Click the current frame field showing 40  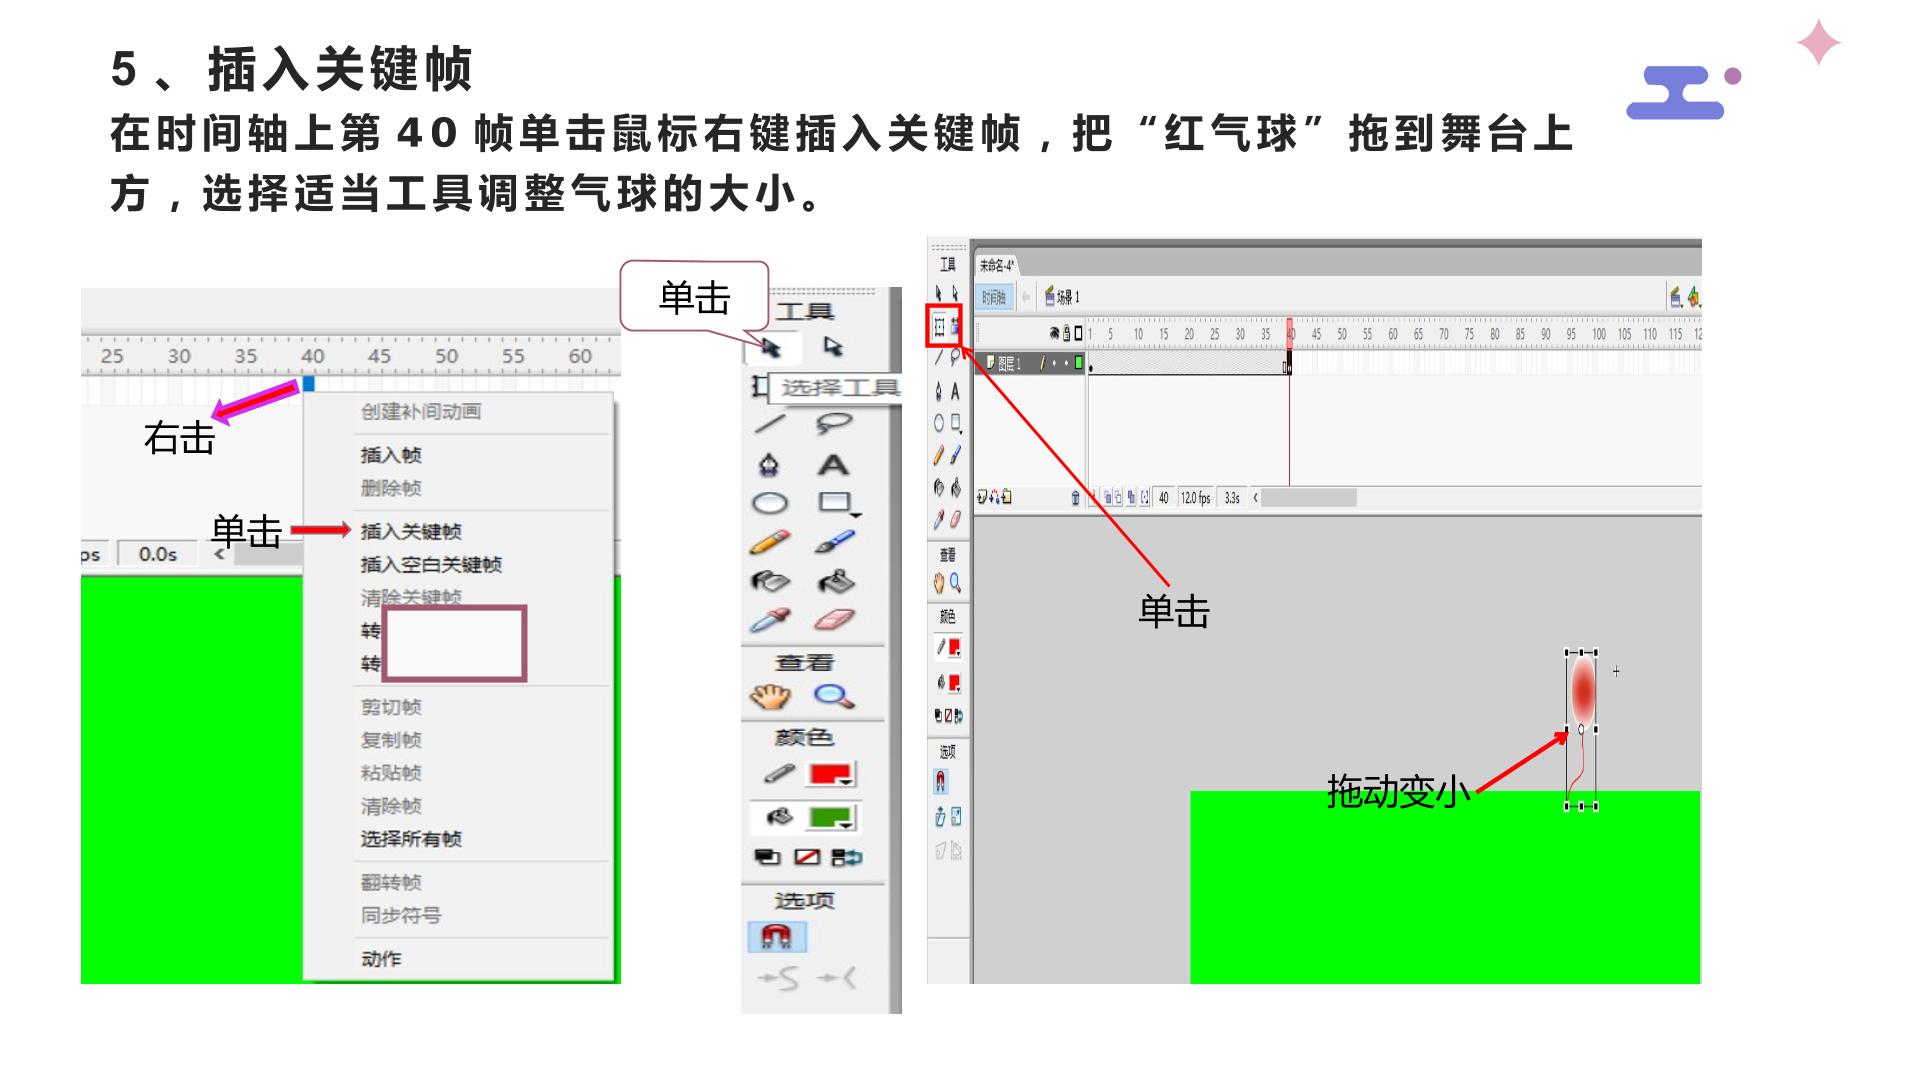pos(1163,497)
